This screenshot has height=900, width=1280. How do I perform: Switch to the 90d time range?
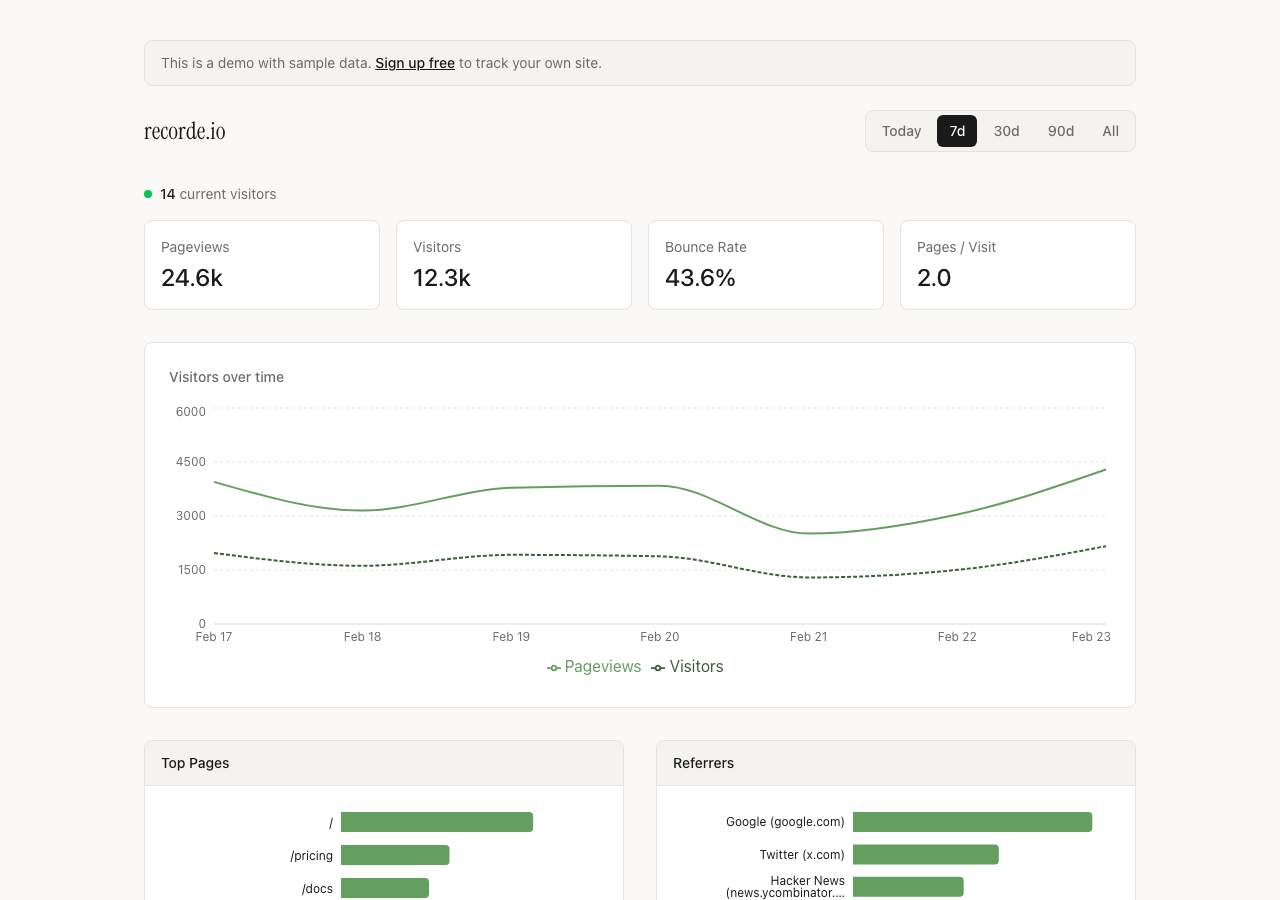1061,131
